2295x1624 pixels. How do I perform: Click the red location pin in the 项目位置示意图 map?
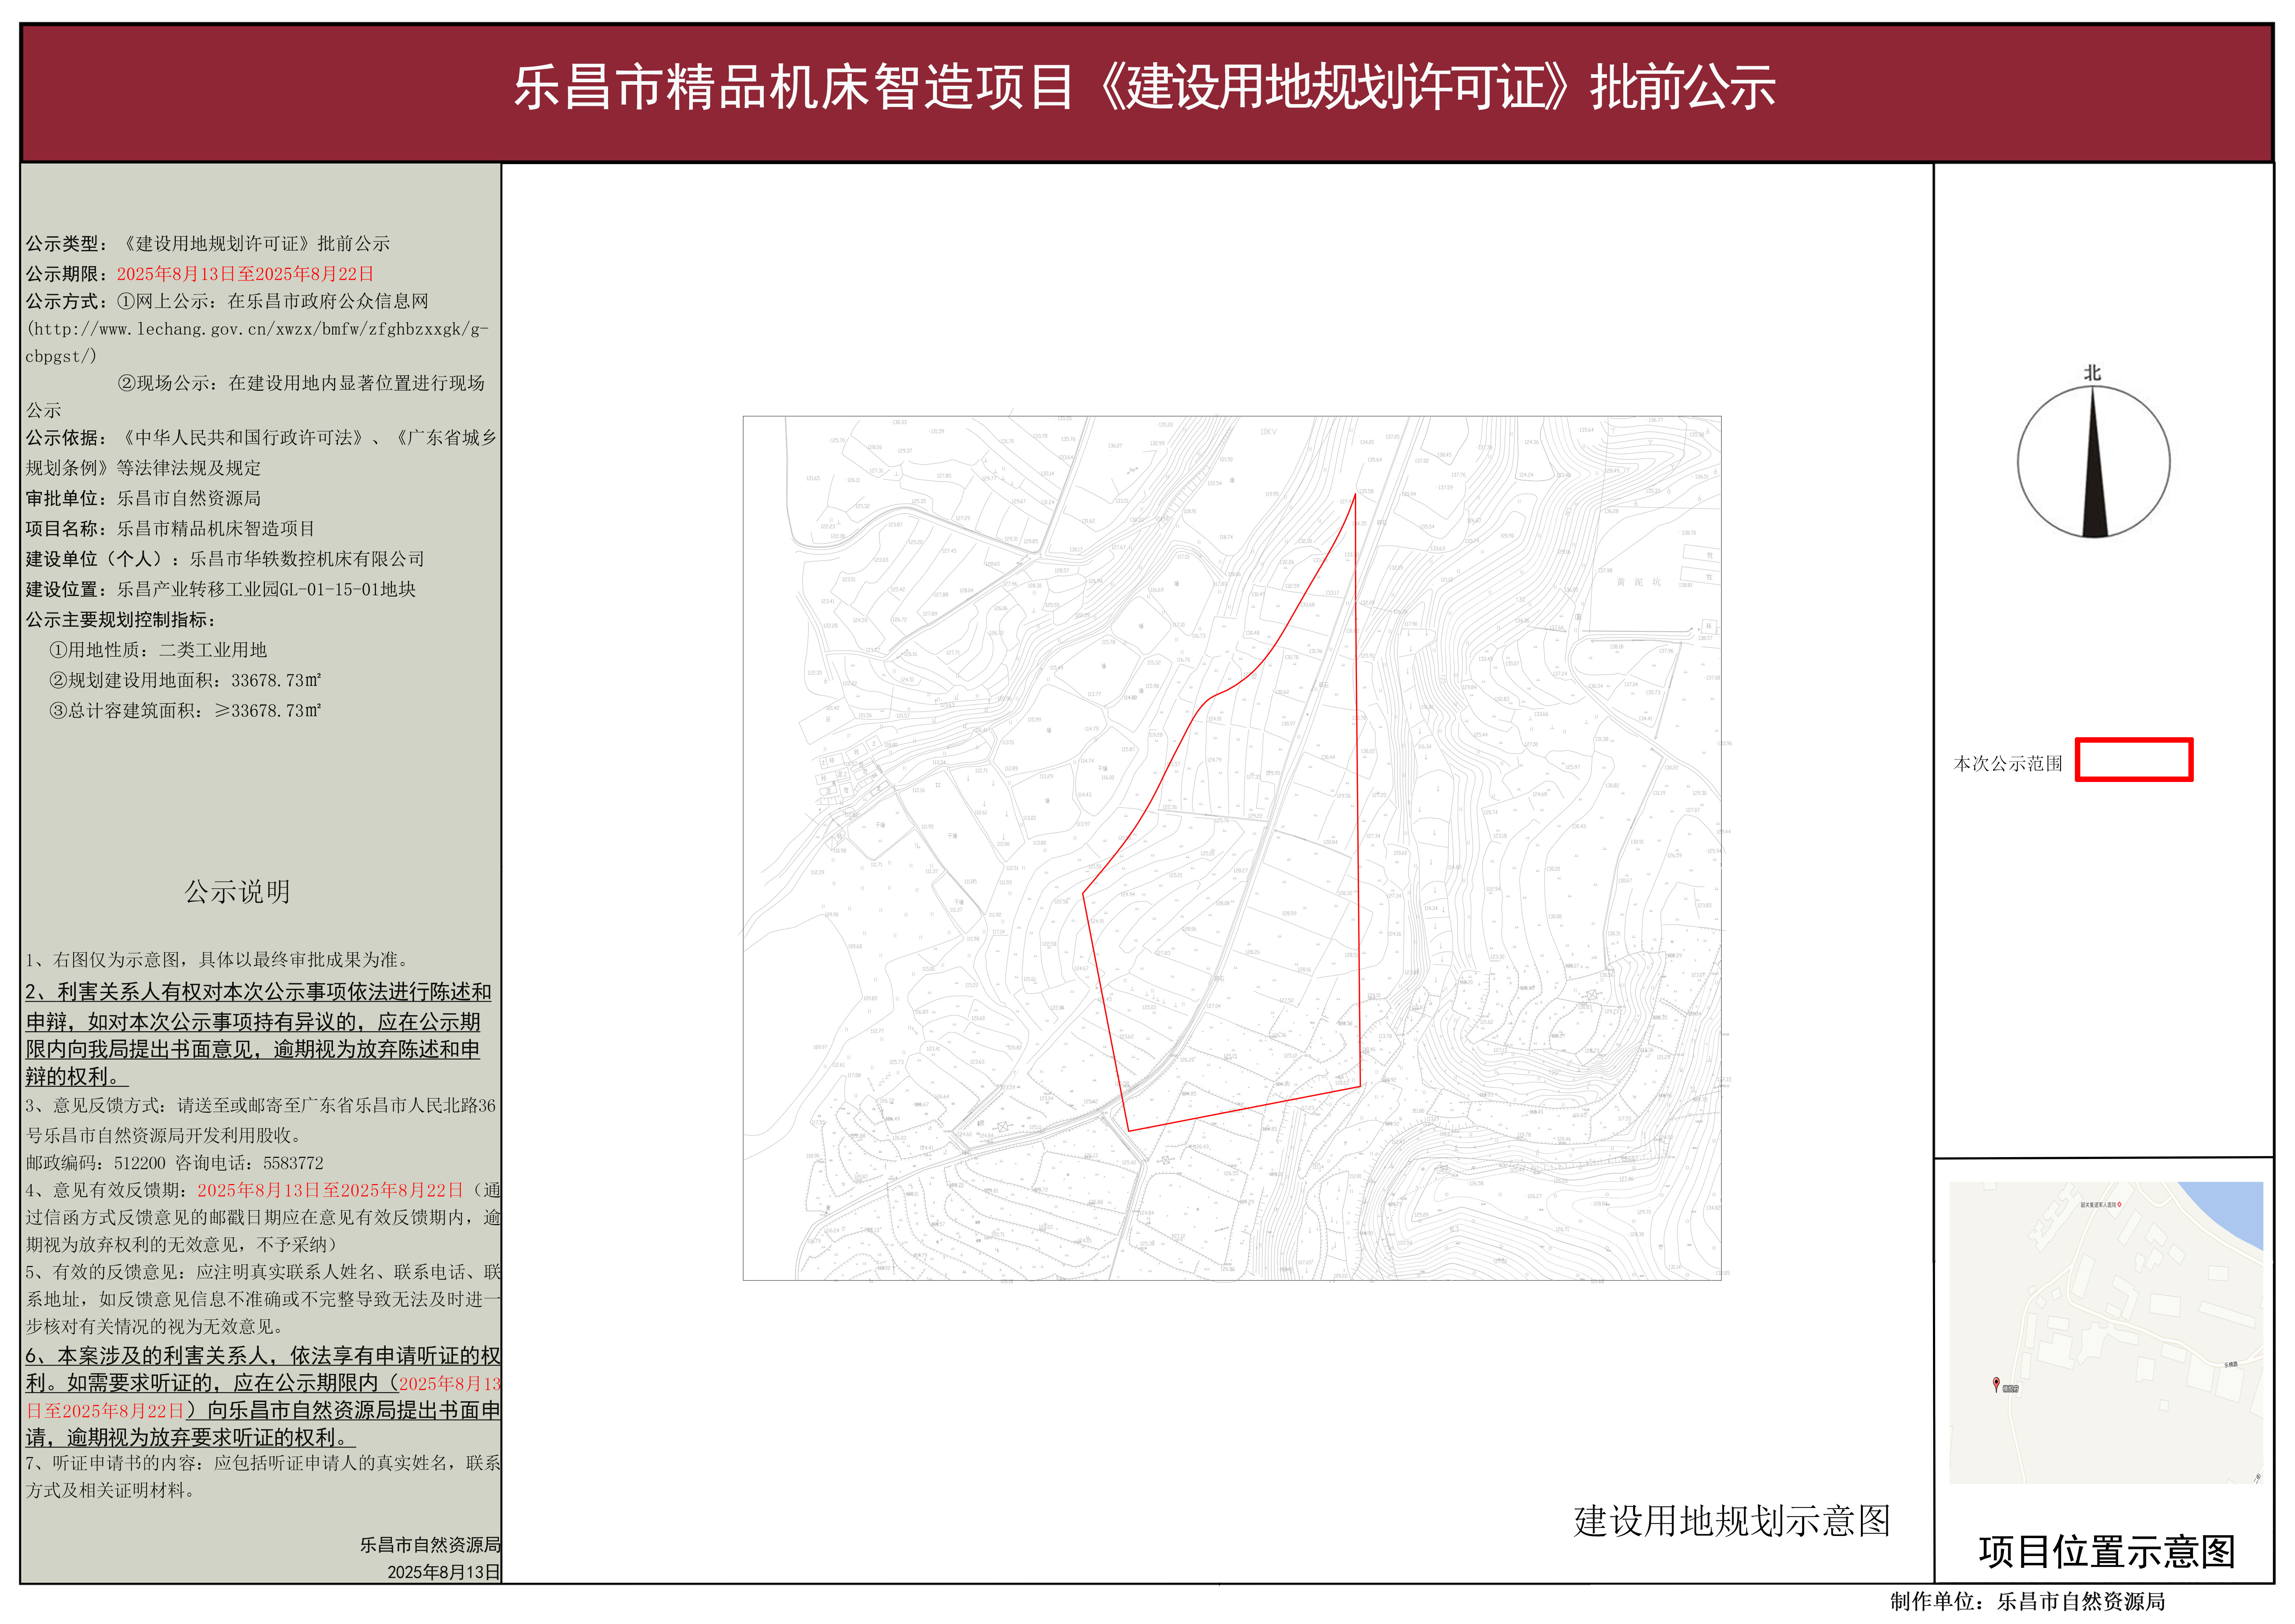click(1996, 1385)
